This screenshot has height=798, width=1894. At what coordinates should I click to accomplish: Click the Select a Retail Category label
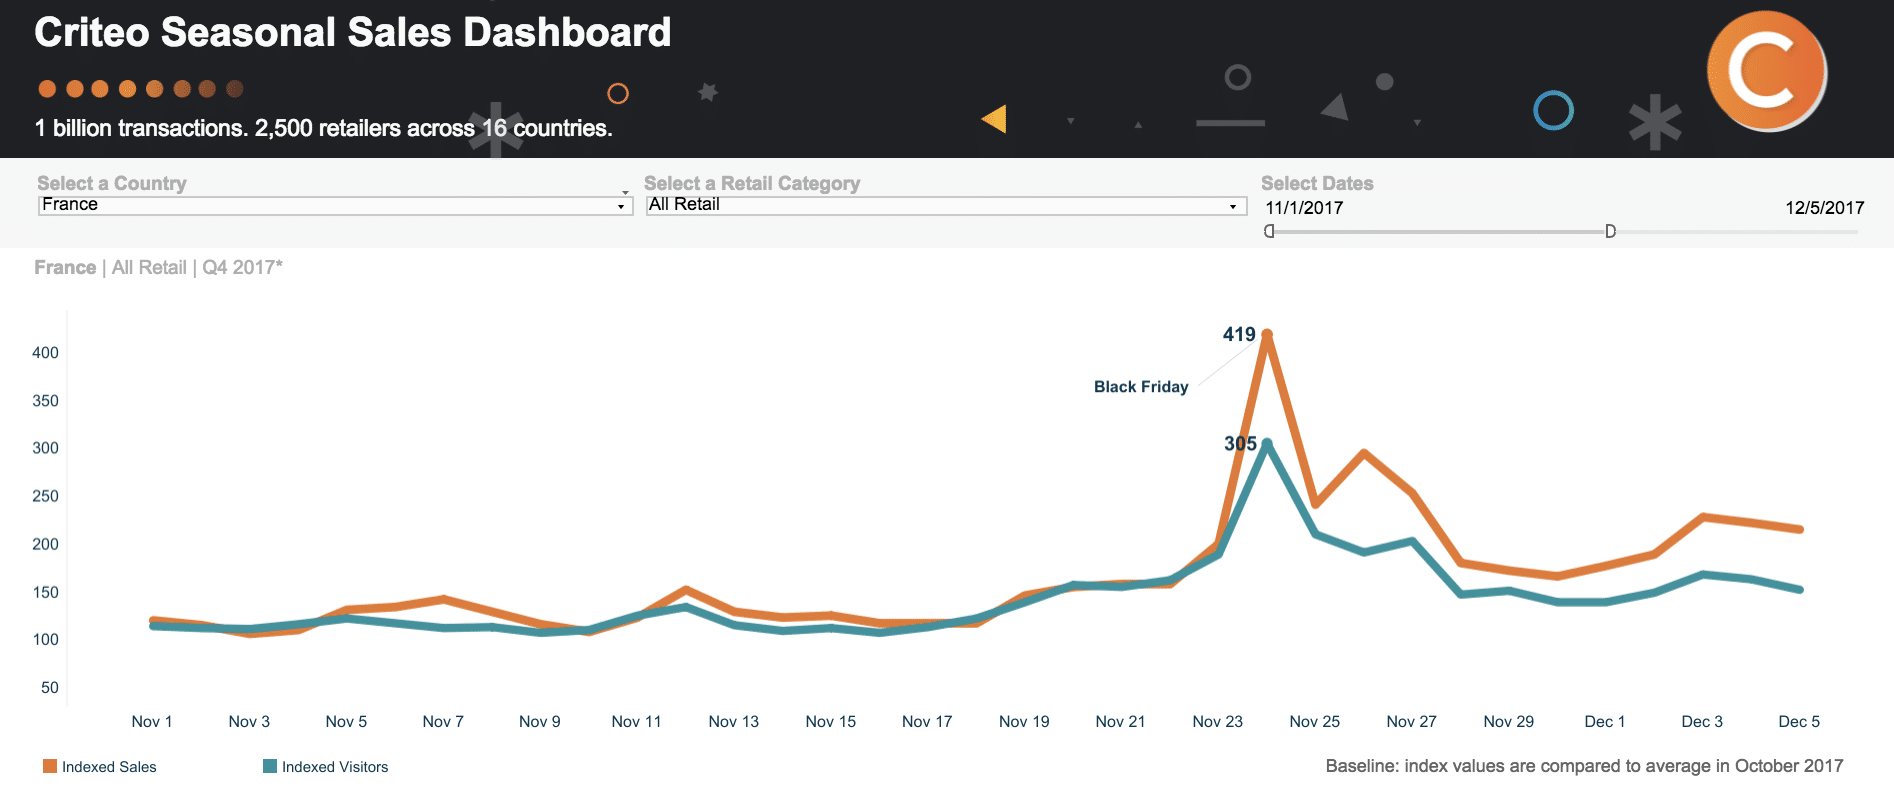752,183
